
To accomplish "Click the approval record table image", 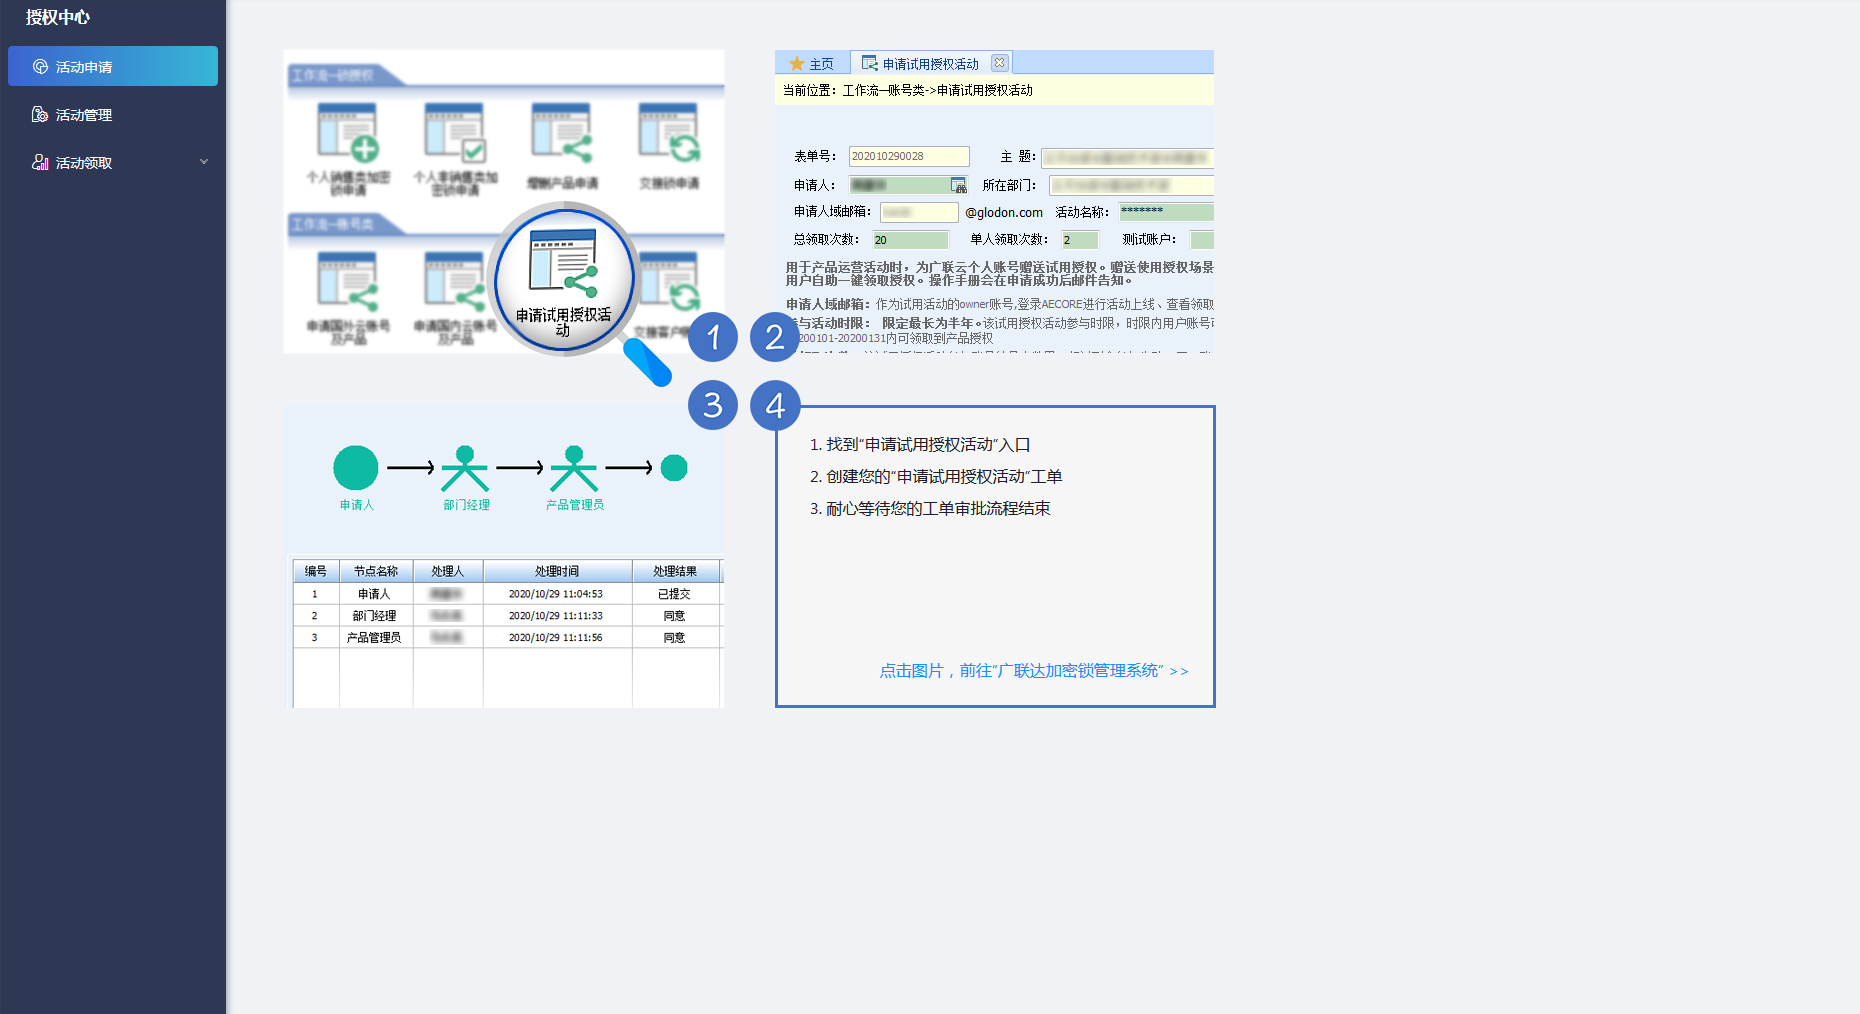I will pos(506,632).
